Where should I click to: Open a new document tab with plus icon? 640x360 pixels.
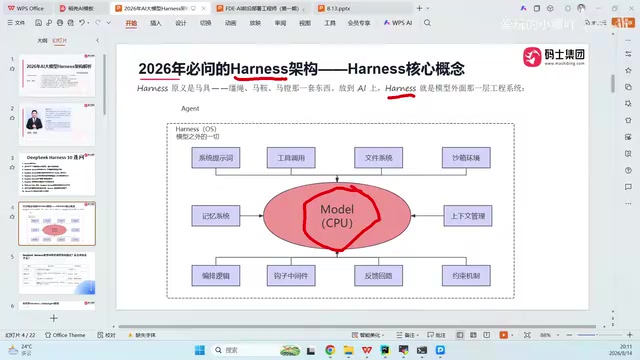pyautogui.click(x=419, y=8)
